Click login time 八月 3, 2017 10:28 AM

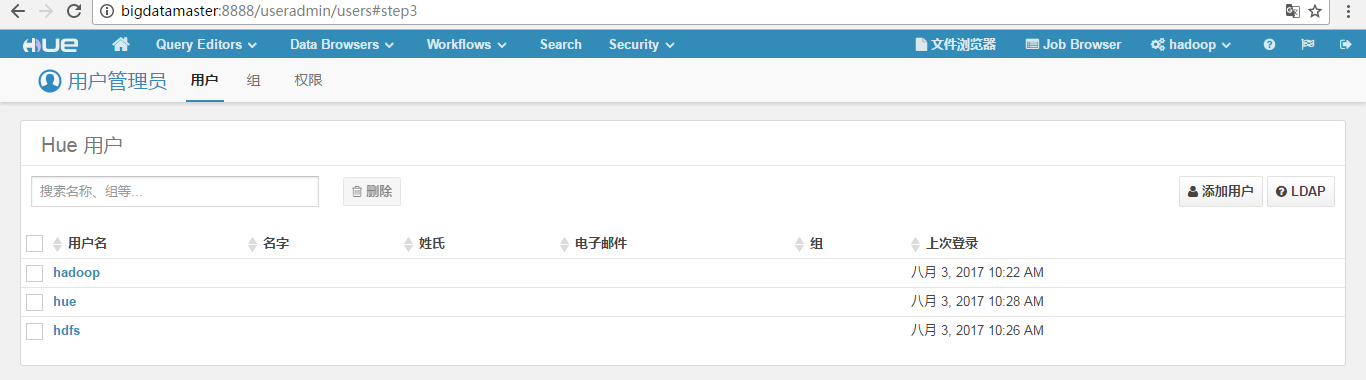point(977,302)
